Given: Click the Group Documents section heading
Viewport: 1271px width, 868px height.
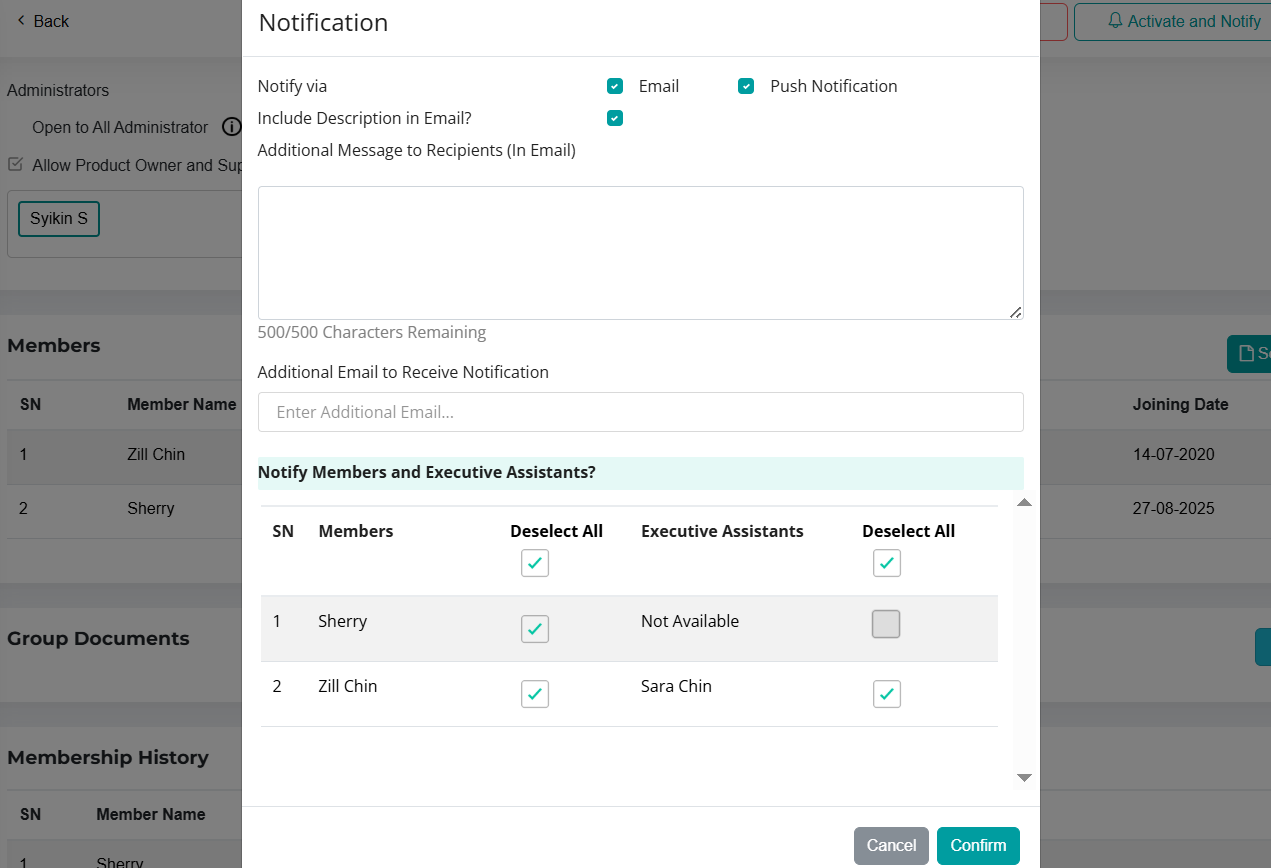Looking at the screenshot, I should click(98, 638).
